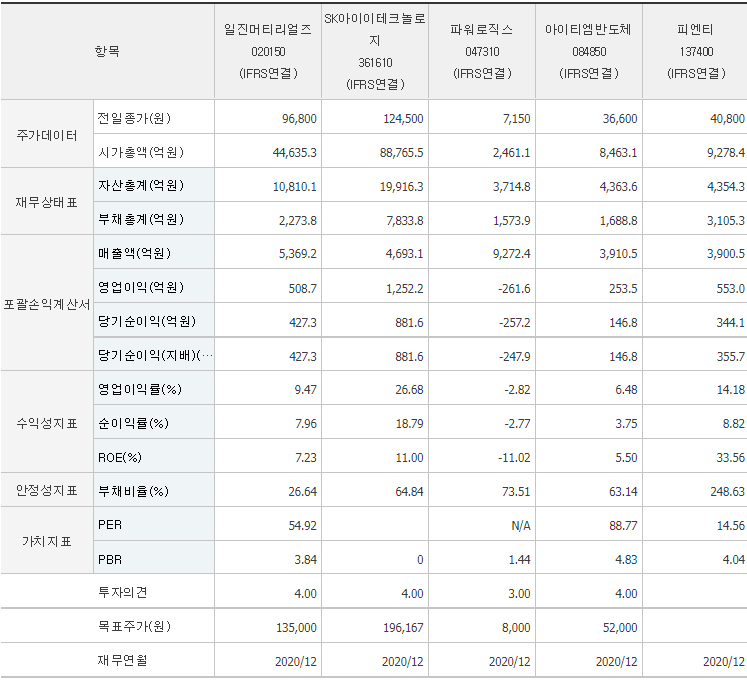This screenshot has width=747, height=680.
Task: Select the closing price value 96,800
Action: tap(299, 119)
